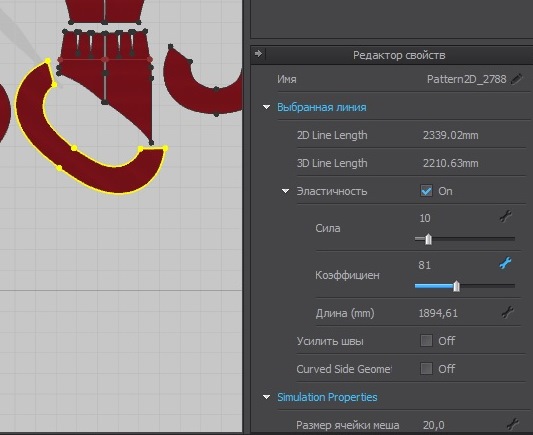This screenshot has height=435, width=533.
Task: Collapse the Simulation Properties section
Action: point(266,397)
